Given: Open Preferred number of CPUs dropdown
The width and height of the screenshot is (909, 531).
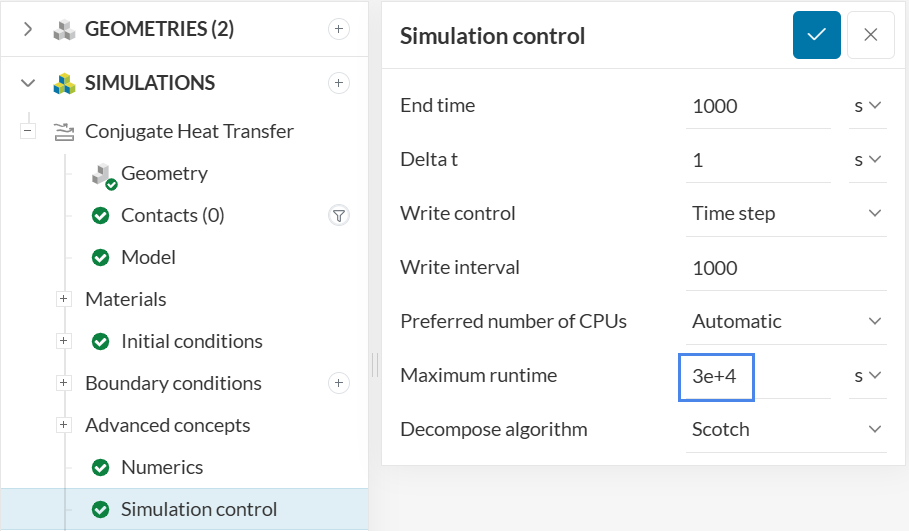Looking at the screenshot, I should pos(786,321).
